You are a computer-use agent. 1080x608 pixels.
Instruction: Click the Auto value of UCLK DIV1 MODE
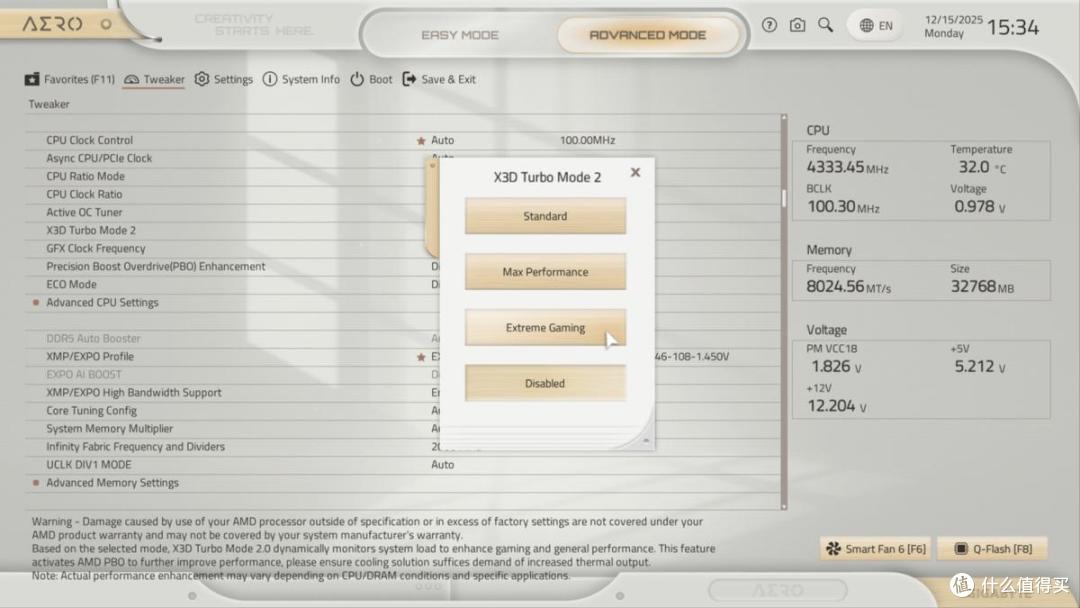click(442, 465)
